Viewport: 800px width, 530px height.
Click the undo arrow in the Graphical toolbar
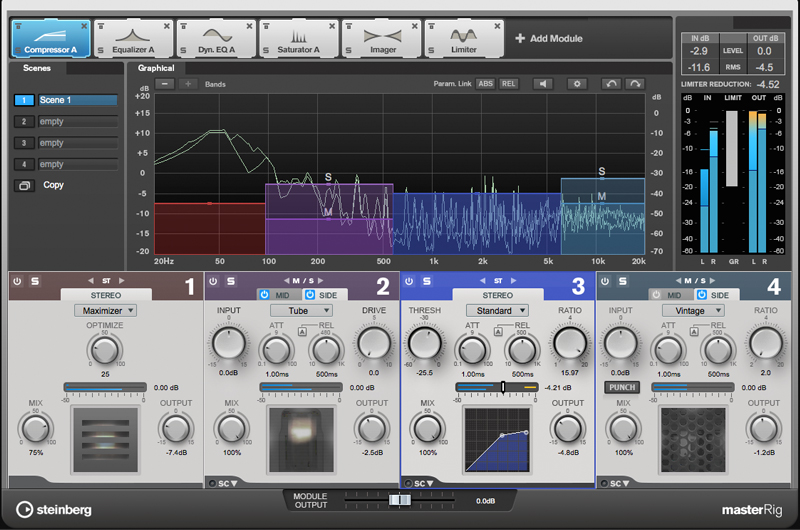(611, 84)
